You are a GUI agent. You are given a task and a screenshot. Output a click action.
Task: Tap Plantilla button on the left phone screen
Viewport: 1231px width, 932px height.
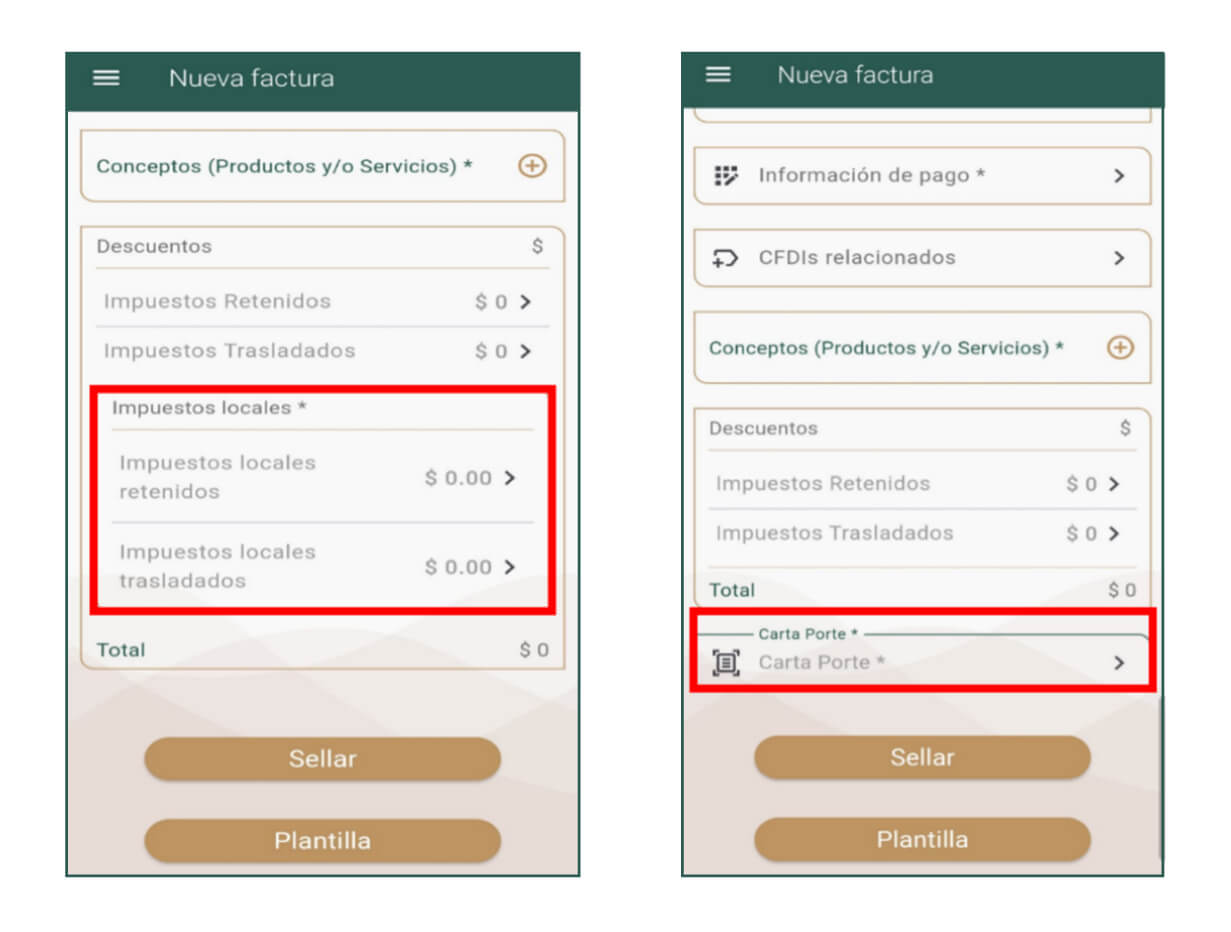pos(322,841)
